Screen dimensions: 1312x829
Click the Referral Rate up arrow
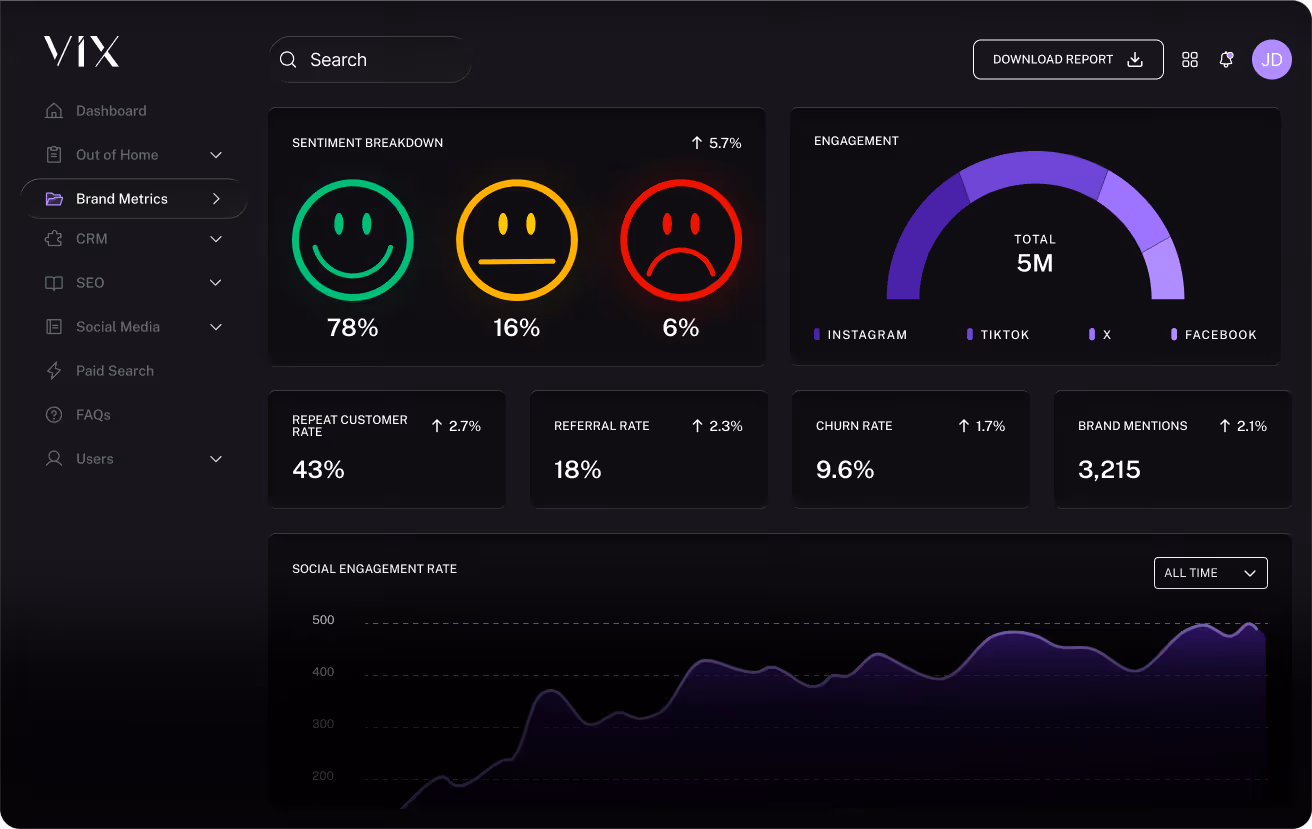(698, 426)
